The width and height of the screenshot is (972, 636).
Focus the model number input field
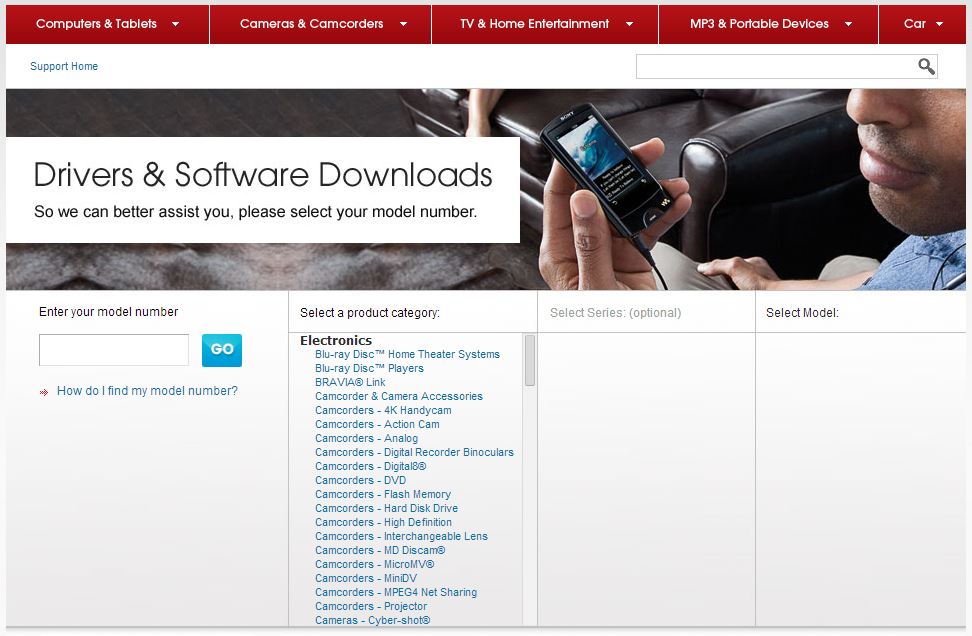[x=114, y=350]
